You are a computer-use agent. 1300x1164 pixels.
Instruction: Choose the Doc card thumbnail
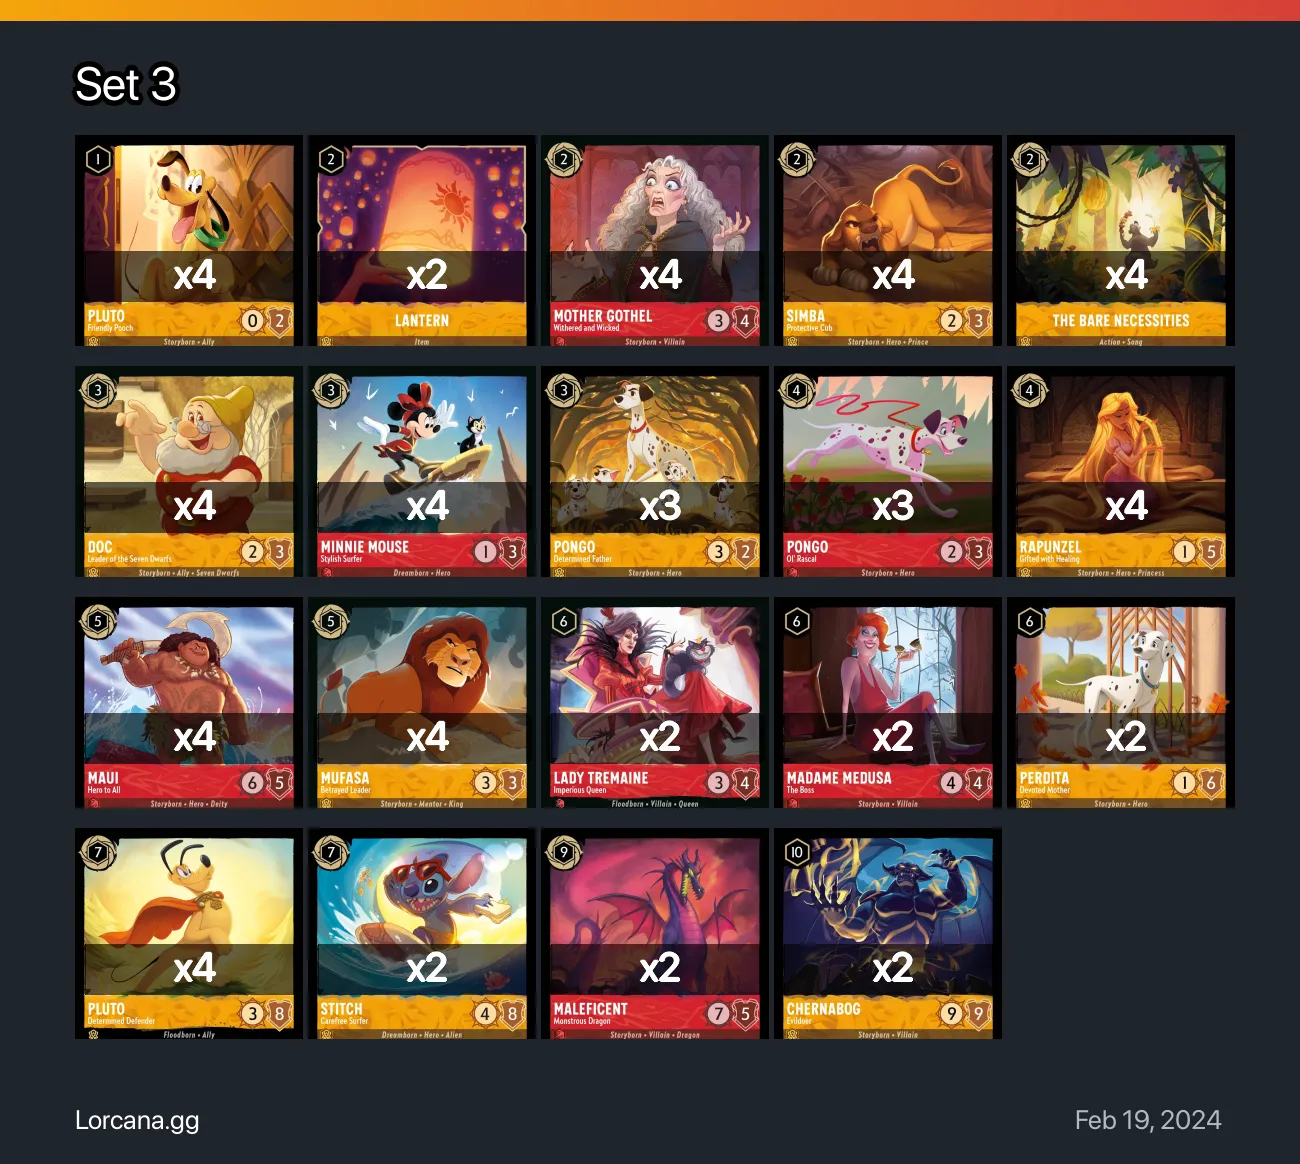189,472
